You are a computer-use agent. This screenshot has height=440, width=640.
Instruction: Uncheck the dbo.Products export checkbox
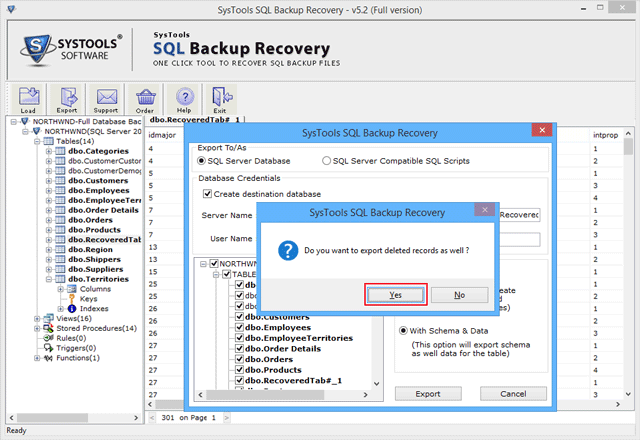(x=240, y=370)
